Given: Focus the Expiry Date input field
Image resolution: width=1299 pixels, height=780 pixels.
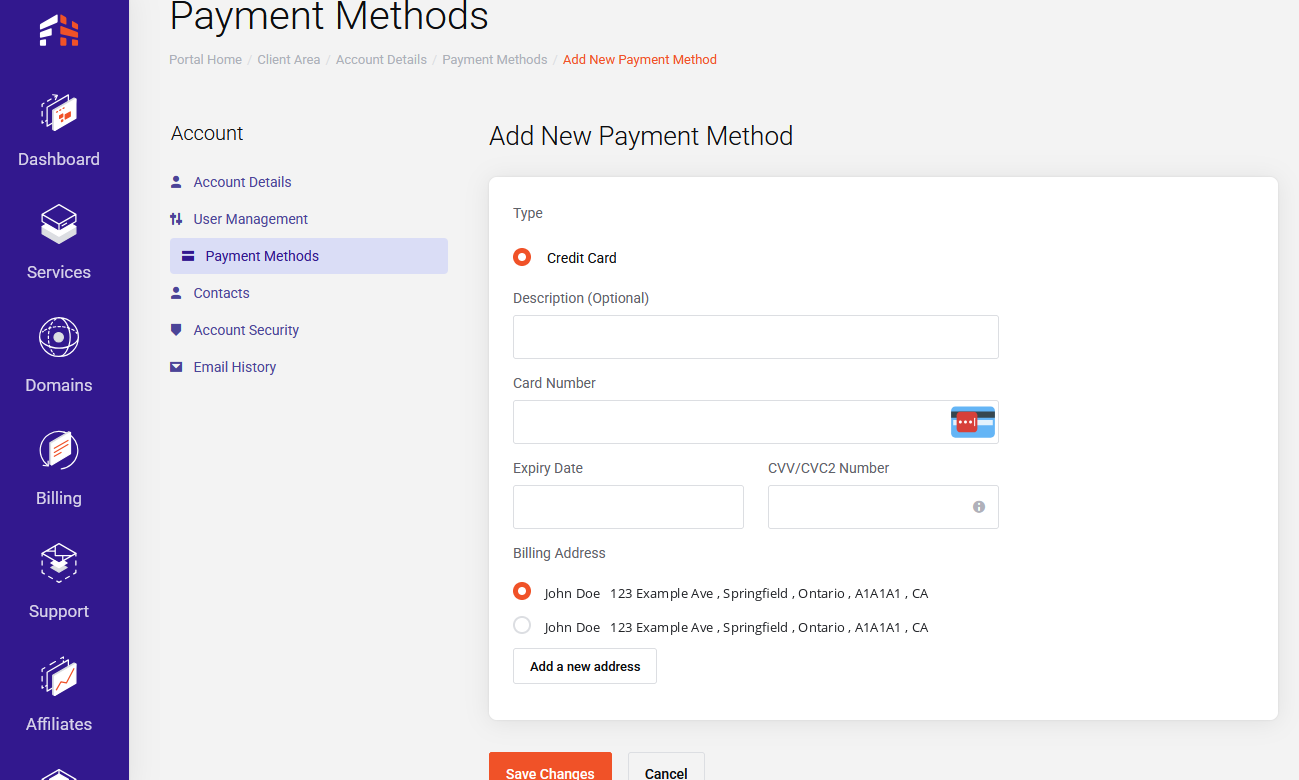Looking at the screenshot, I should (628, 507).
